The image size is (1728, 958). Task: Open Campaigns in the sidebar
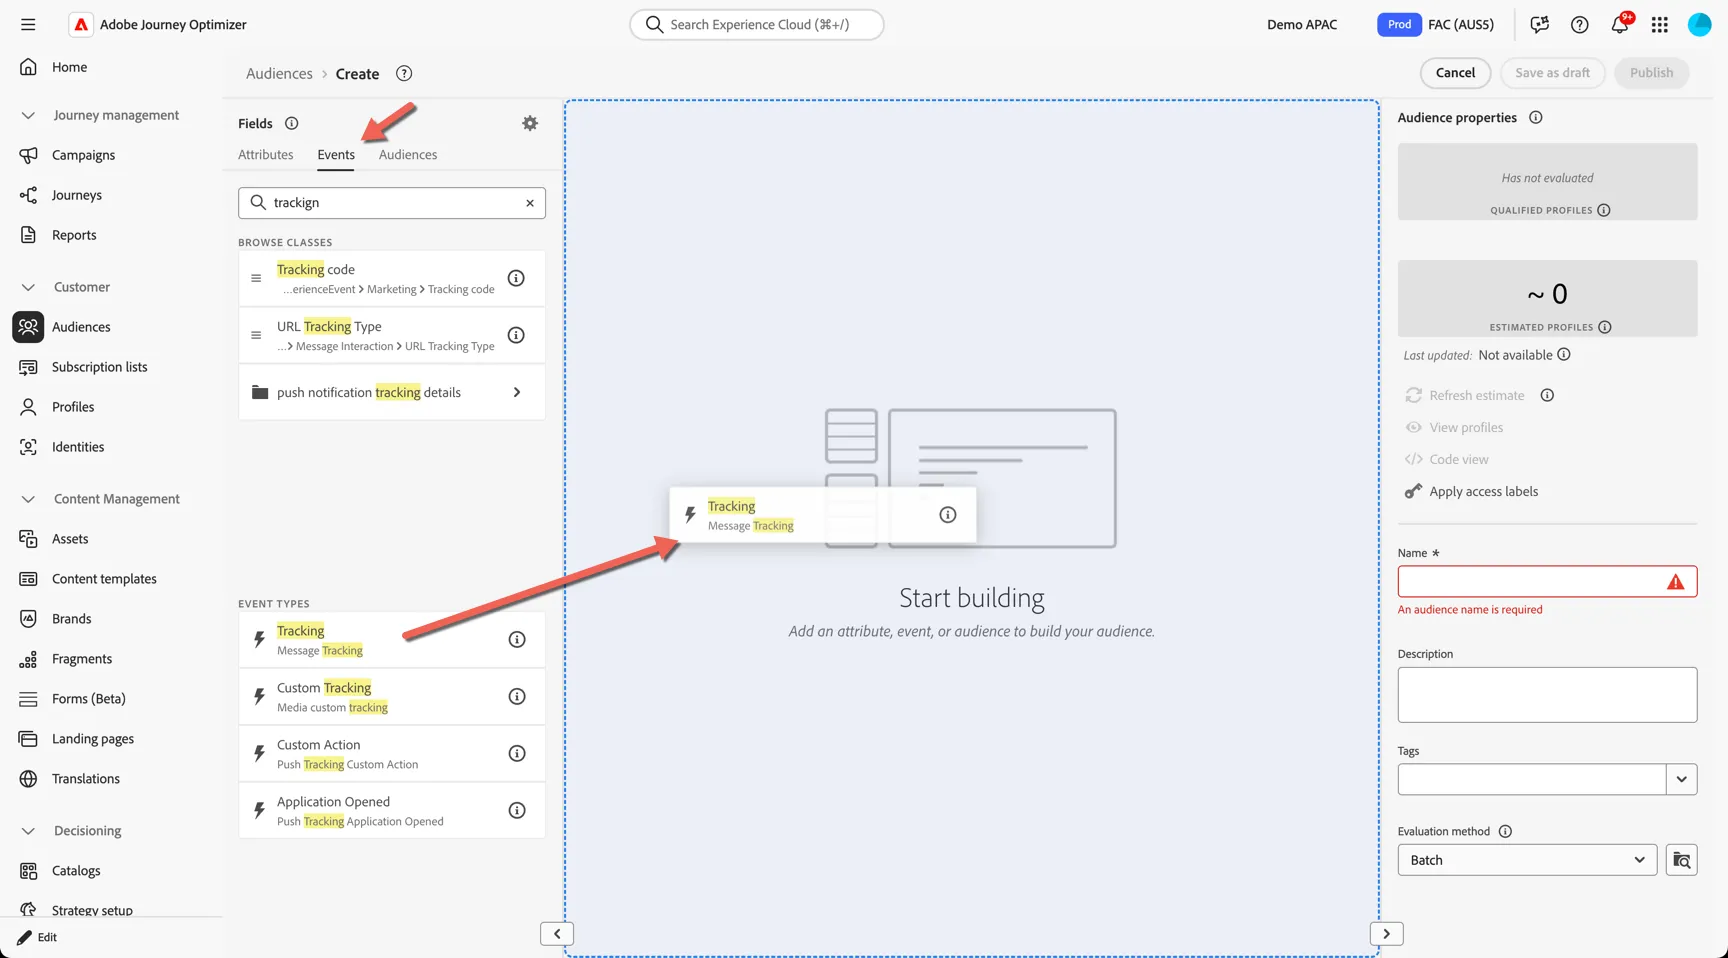click(83, 155)
